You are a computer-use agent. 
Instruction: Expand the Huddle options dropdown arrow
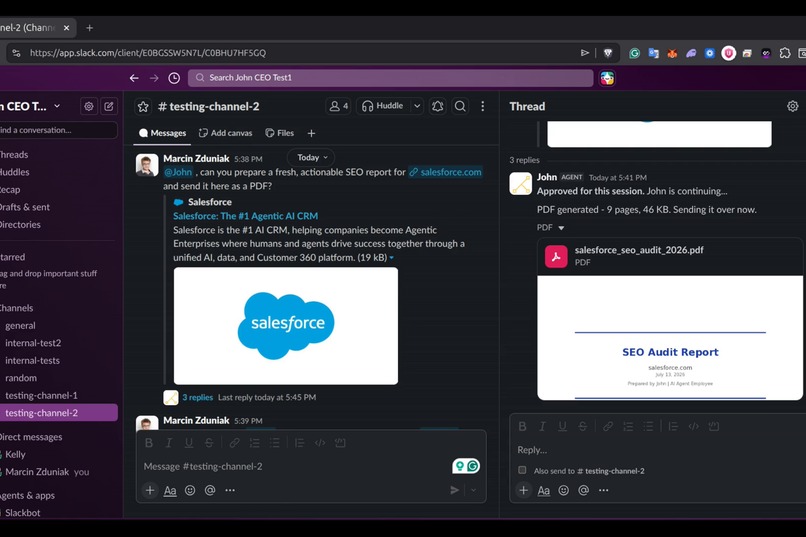point(417,106)
